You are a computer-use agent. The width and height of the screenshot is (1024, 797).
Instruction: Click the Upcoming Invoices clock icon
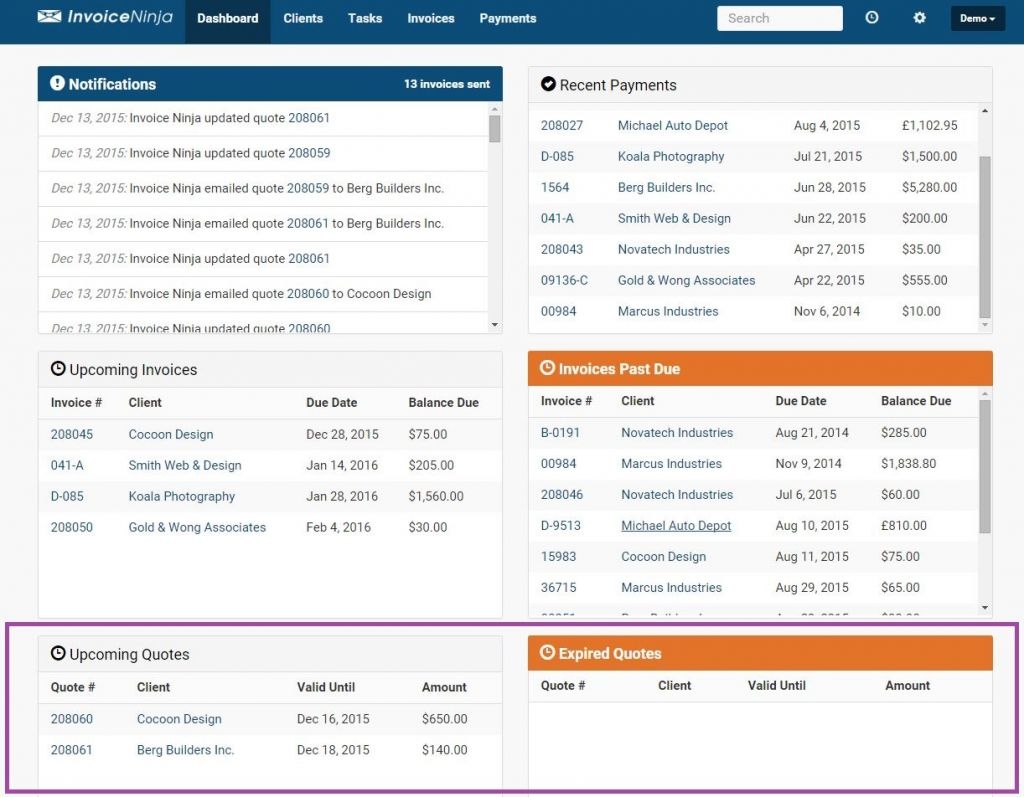[x=58, y=368]
